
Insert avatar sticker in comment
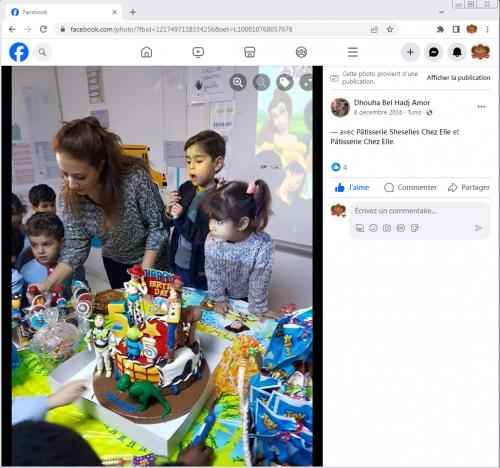(360, 228)
